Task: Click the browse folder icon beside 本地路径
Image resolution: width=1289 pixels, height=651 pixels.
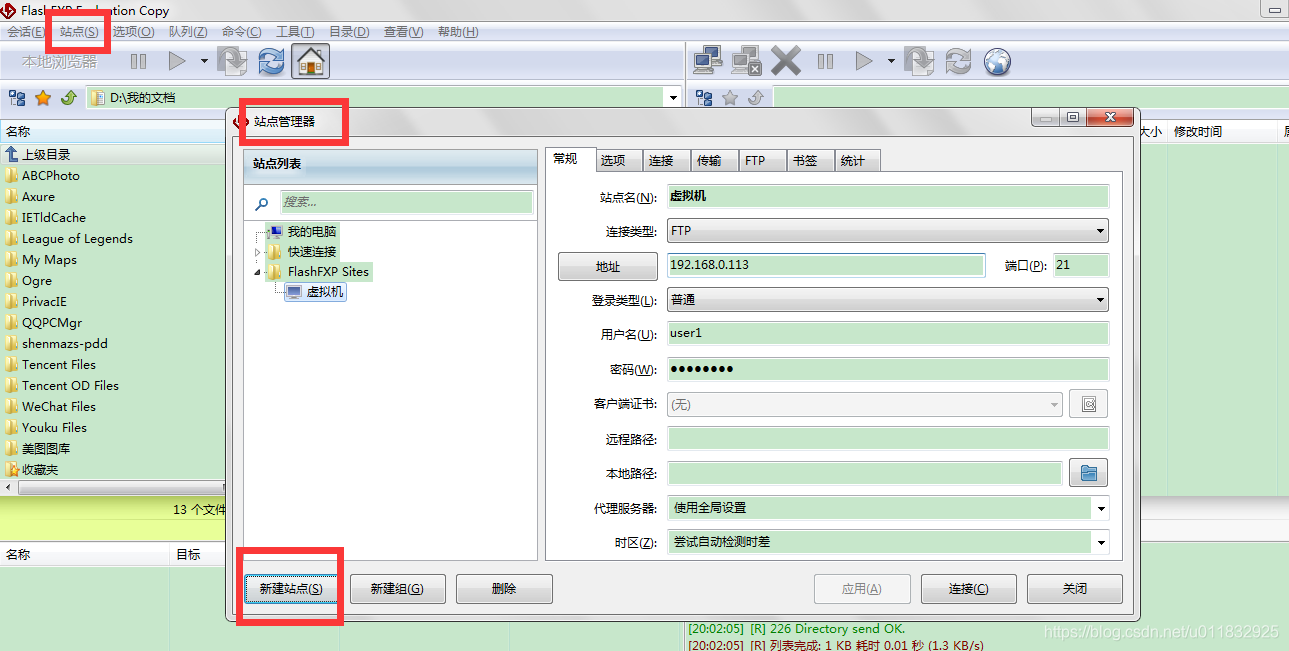Action: [x=1089, y=473]
